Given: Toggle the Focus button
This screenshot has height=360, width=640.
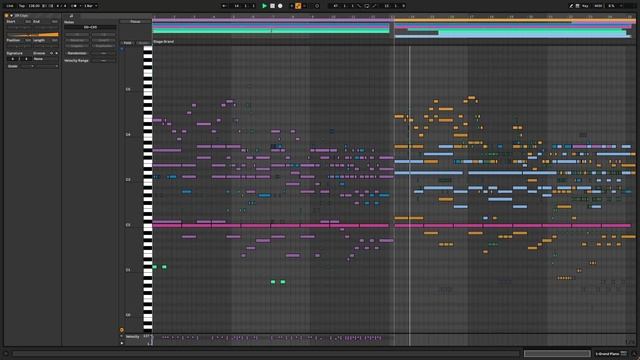Looking at the screenshot, I should click(x=135, y=22).
